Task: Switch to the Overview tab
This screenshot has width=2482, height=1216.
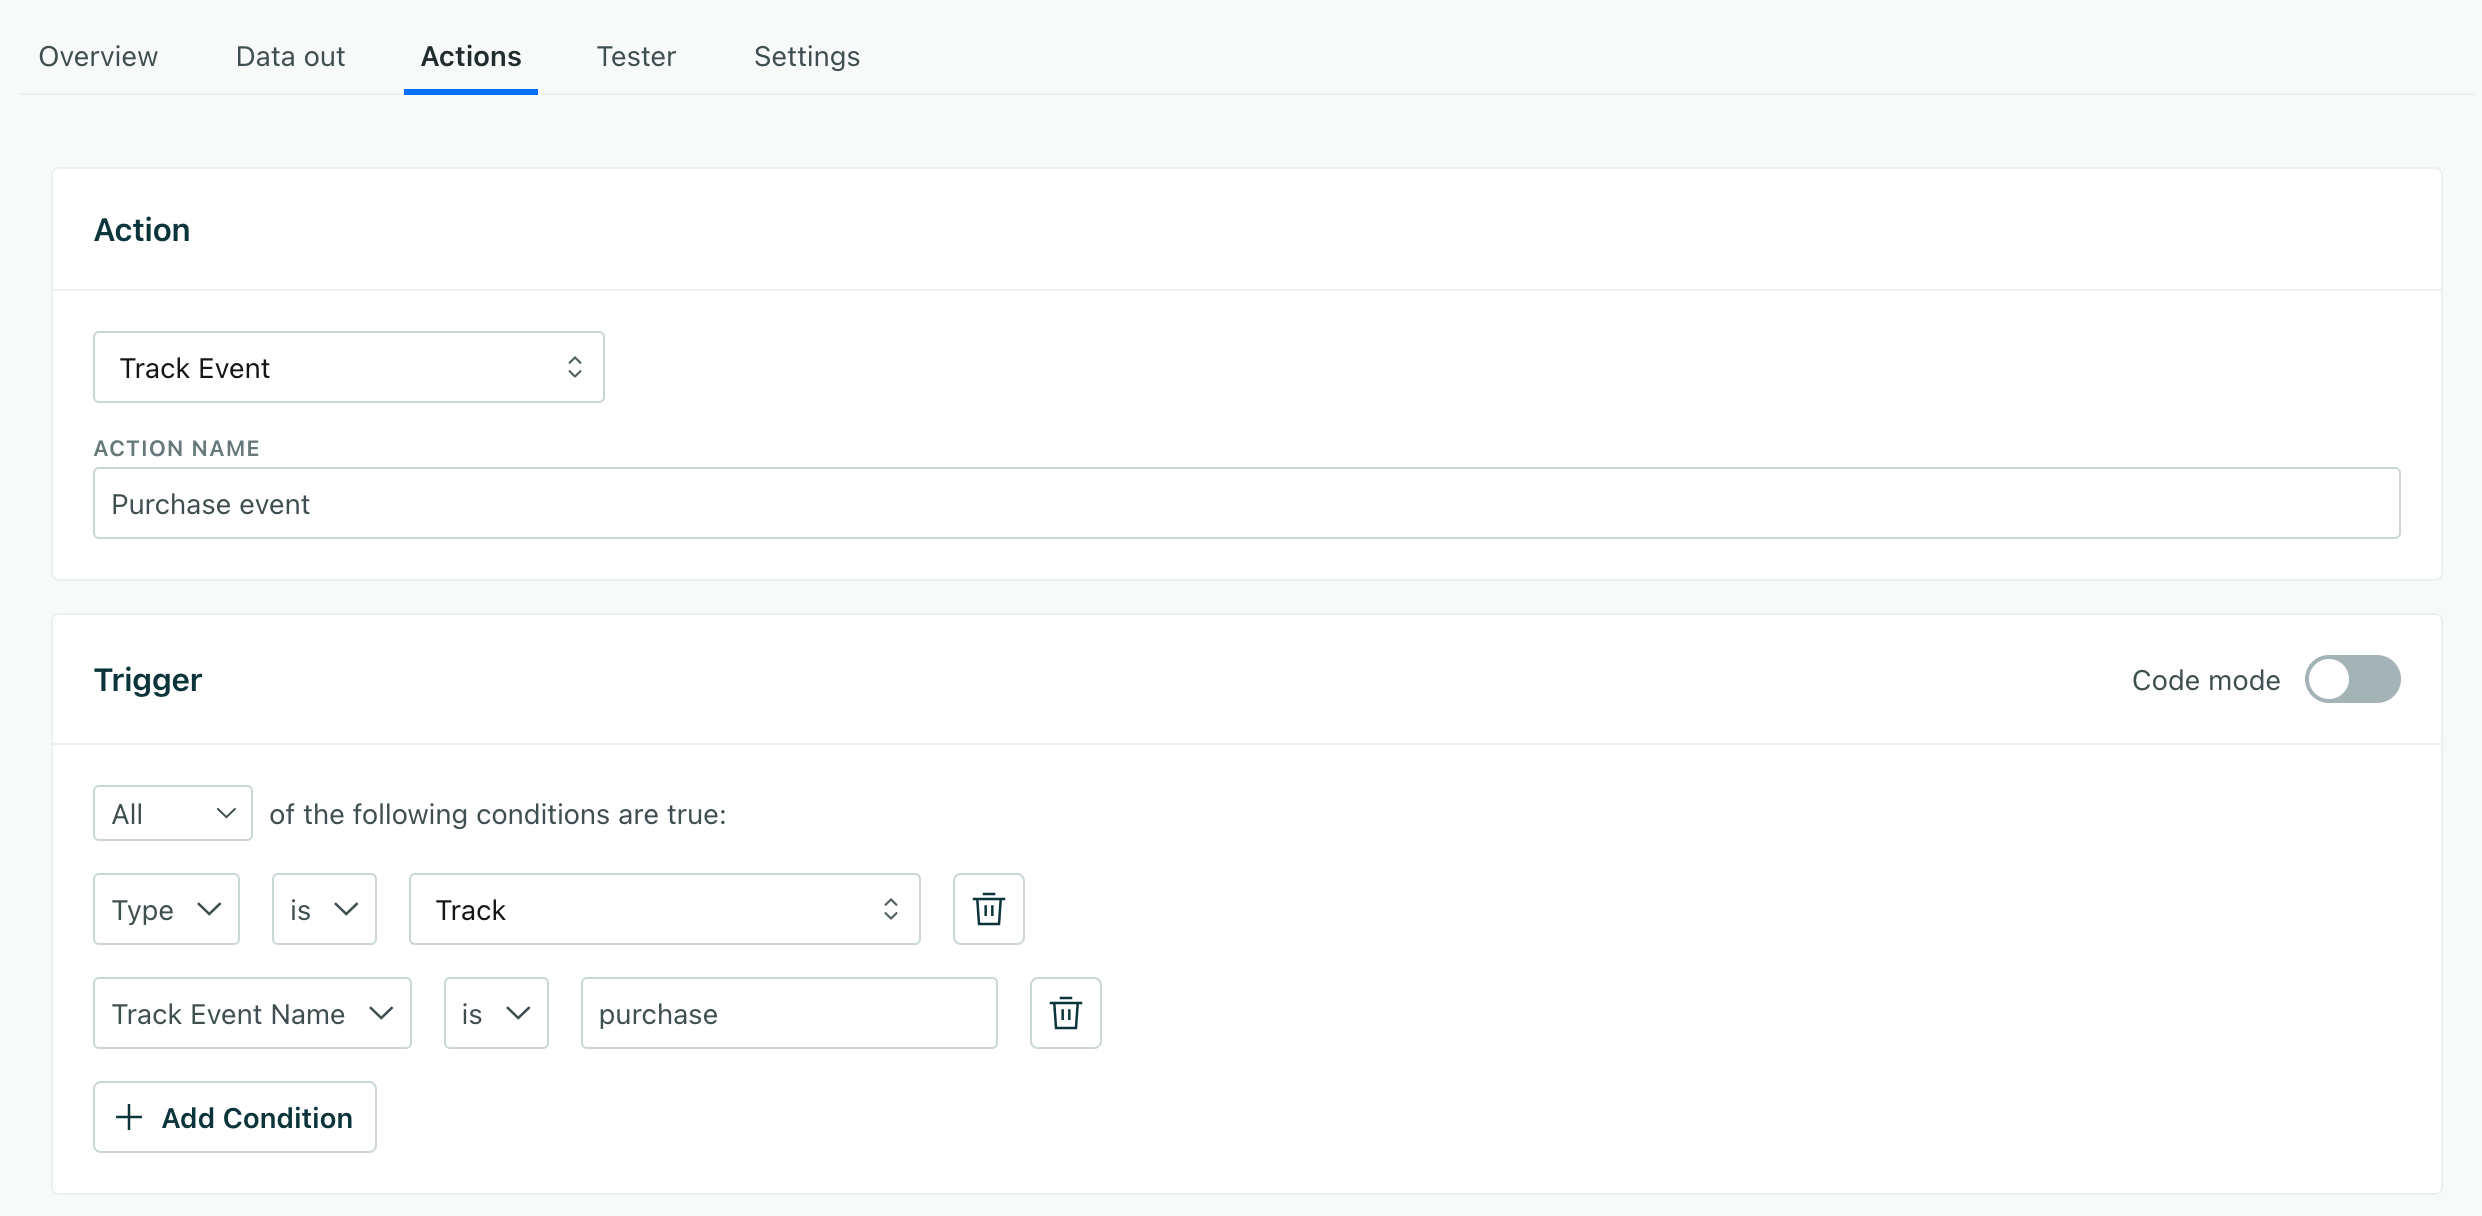Action: pos(97,57)
